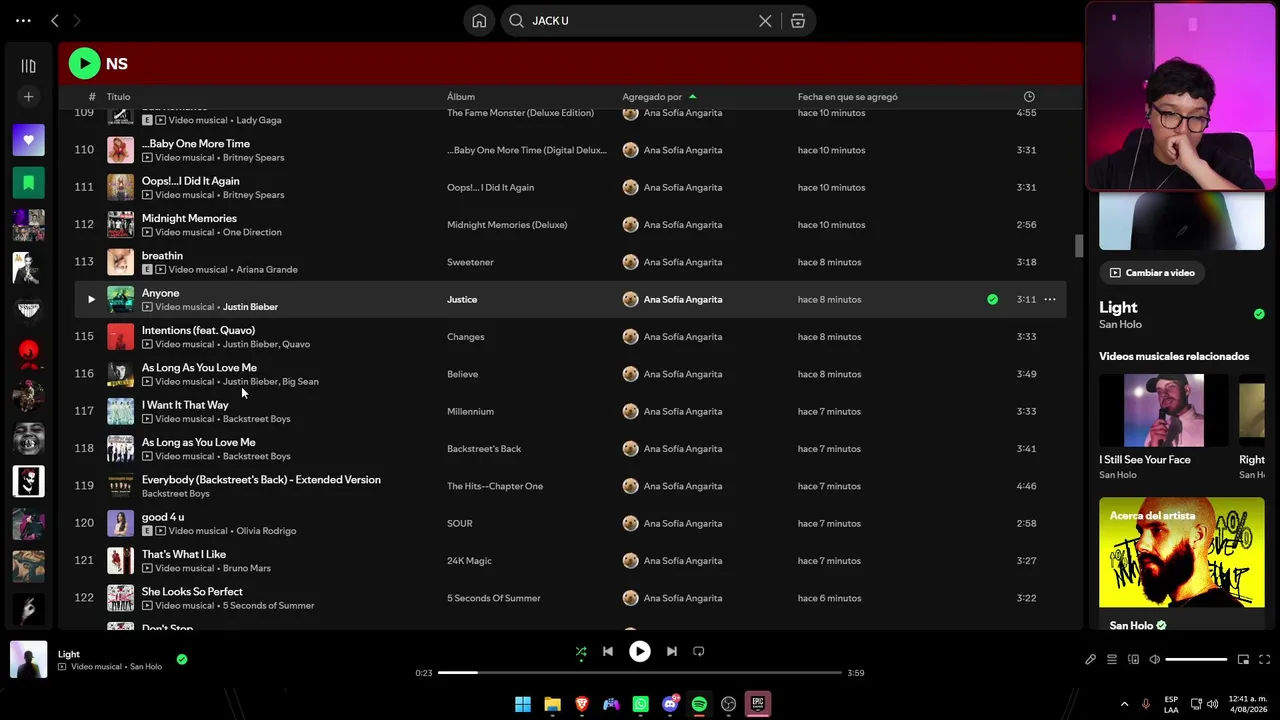Skip to next track

(672, 652)
